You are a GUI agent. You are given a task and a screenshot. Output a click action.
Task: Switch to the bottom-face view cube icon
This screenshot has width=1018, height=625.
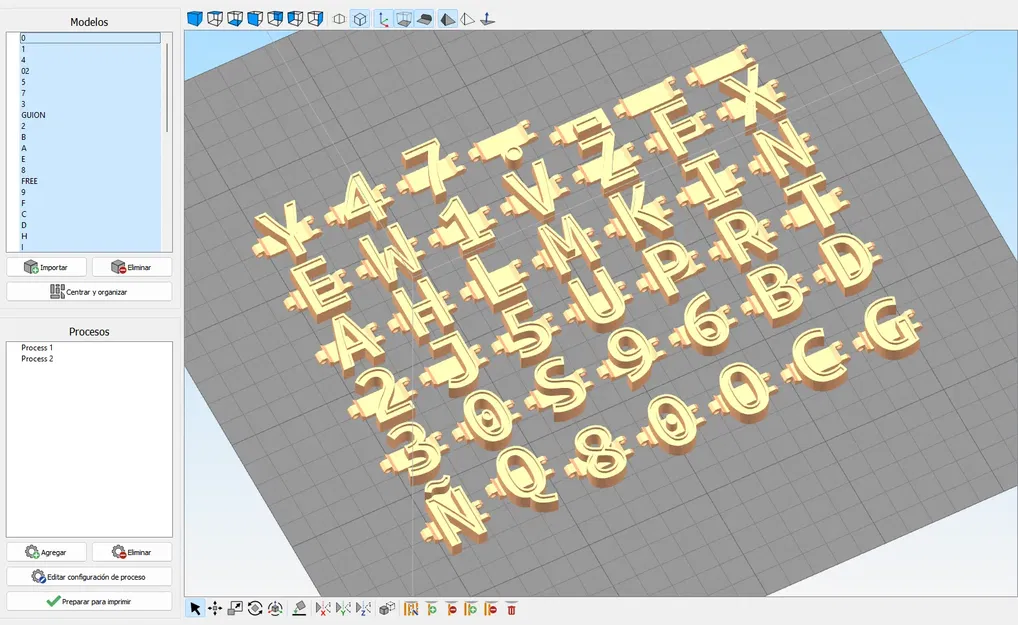235,19
